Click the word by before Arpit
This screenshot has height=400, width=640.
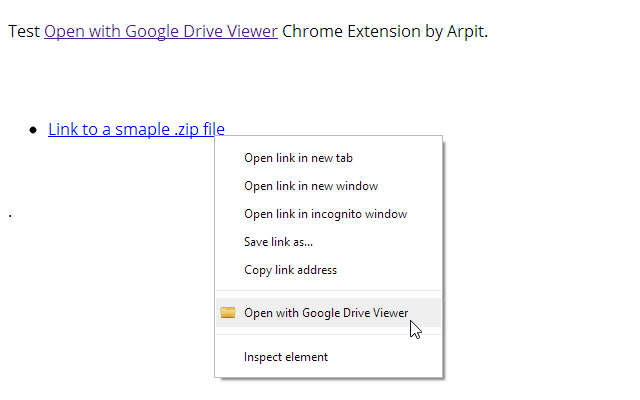coord(433,31)
